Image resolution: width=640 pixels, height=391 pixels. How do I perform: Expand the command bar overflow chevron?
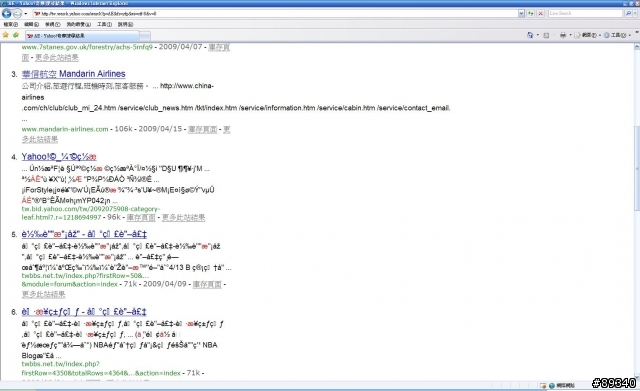point(636,33)
